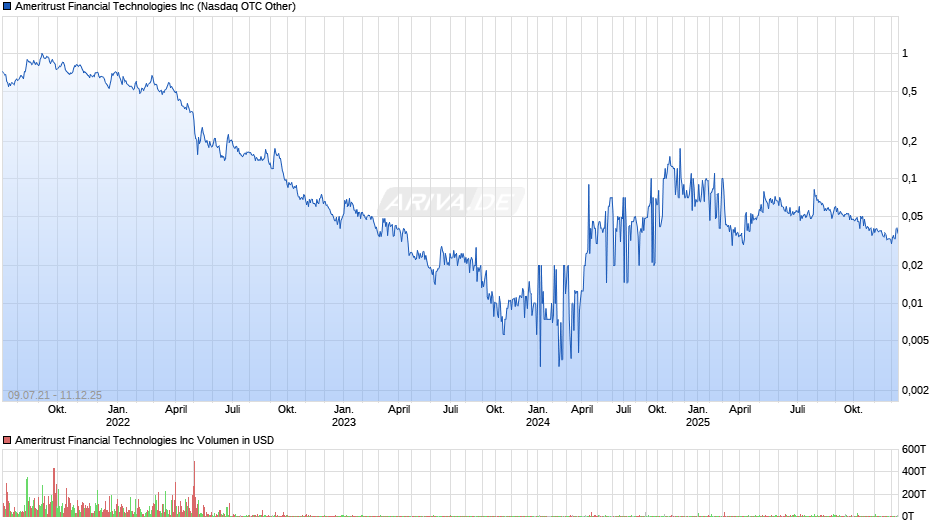
Task: Click the price axis label '0,5'
Action: click(909, 92)
